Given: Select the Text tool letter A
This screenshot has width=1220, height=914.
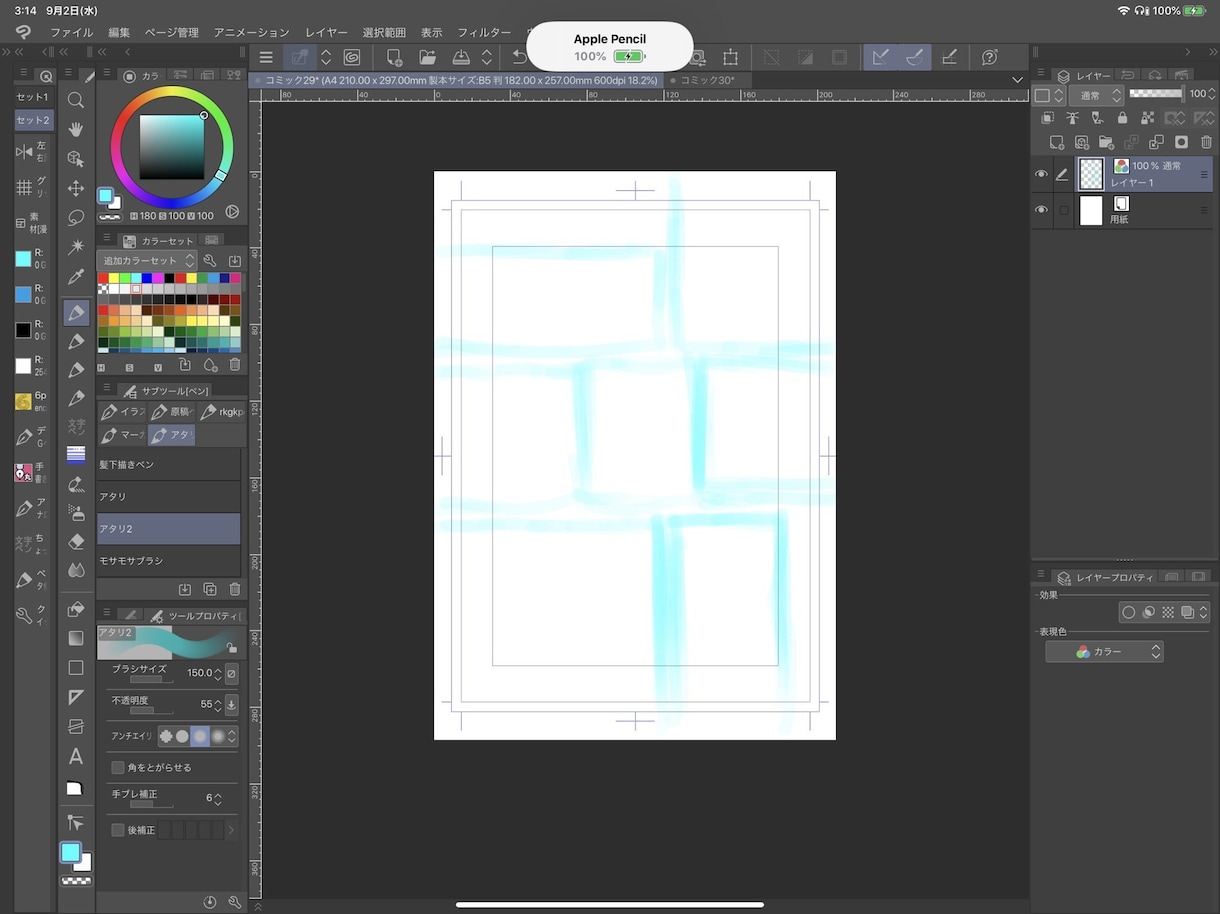Looking at the screenshot, I should (76, 756).
